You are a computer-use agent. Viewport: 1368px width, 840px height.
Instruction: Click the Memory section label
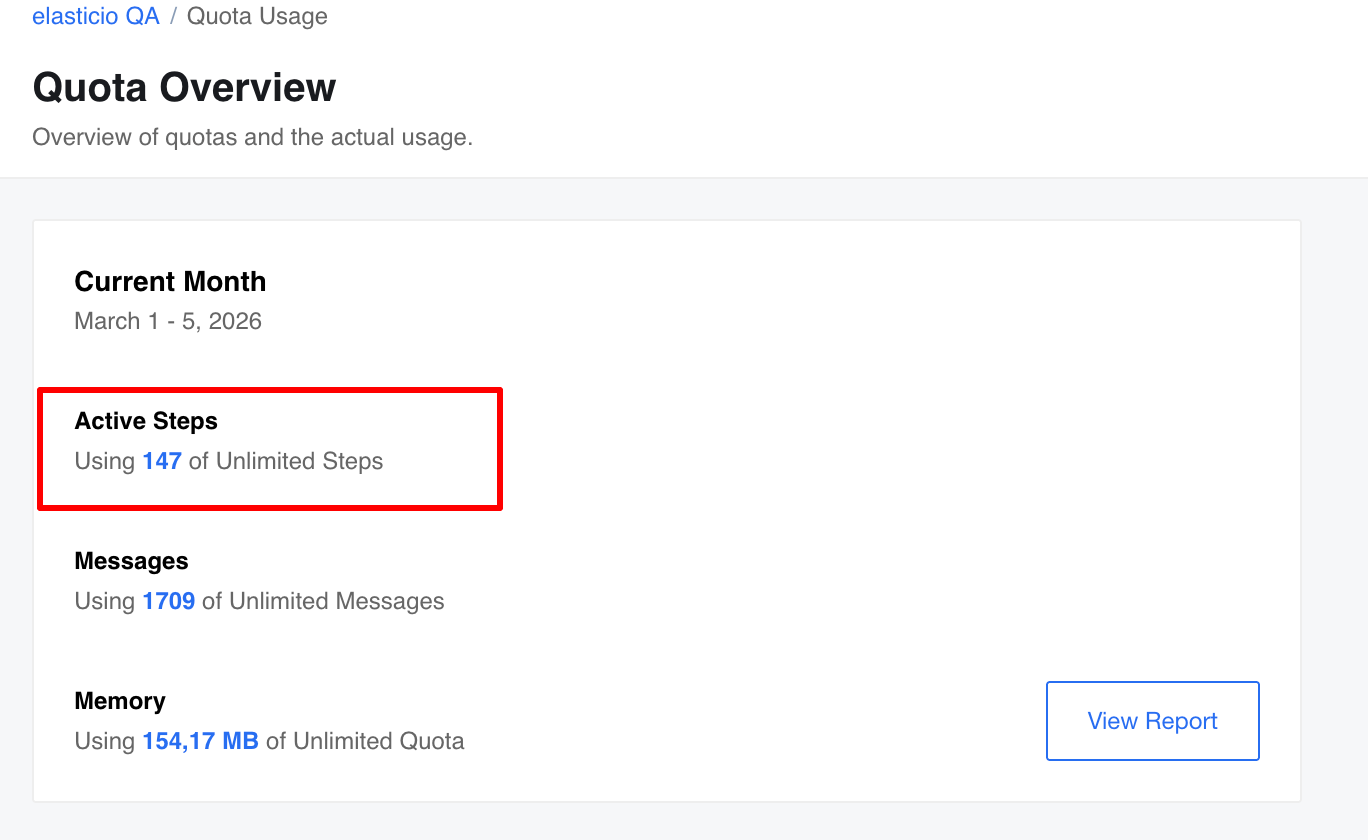(x=119, y=701)
